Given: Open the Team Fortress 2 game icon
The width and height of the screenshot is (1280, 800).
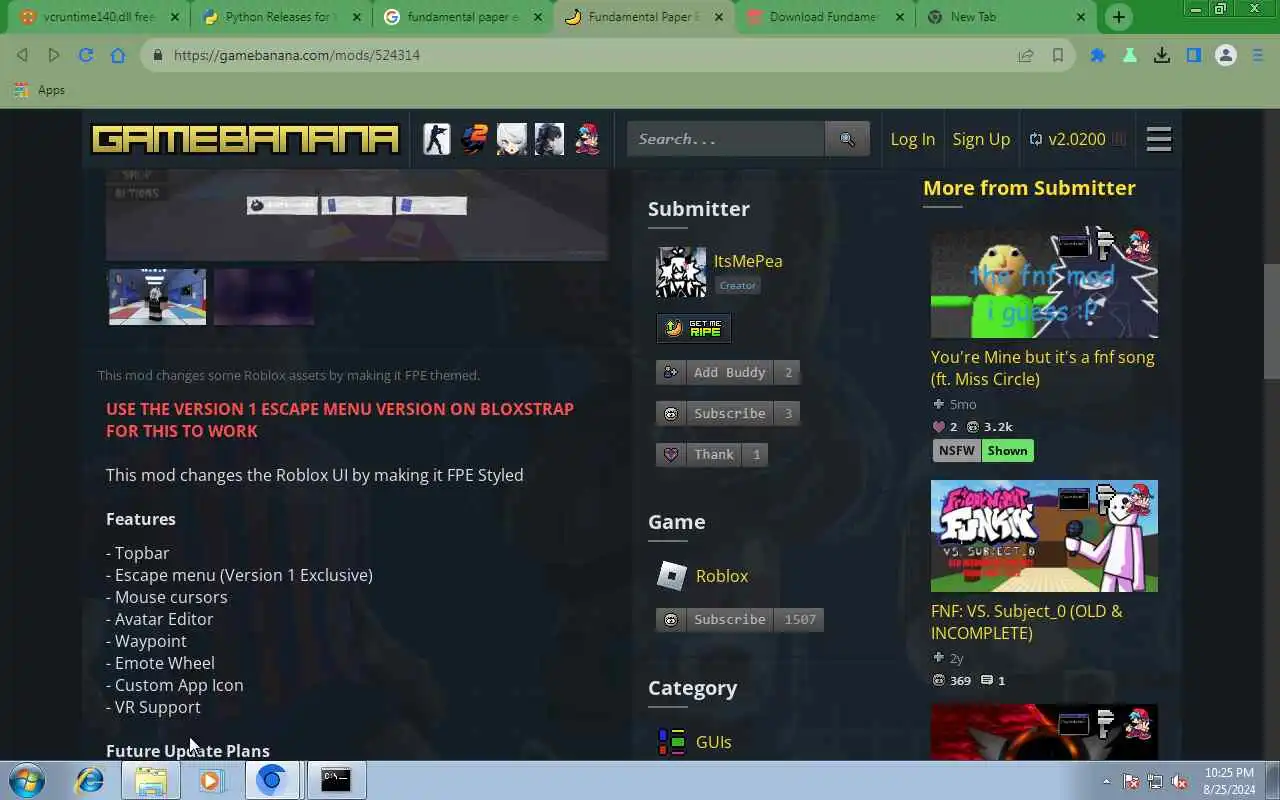Looking at the screenshot, I should coord(474,139).
